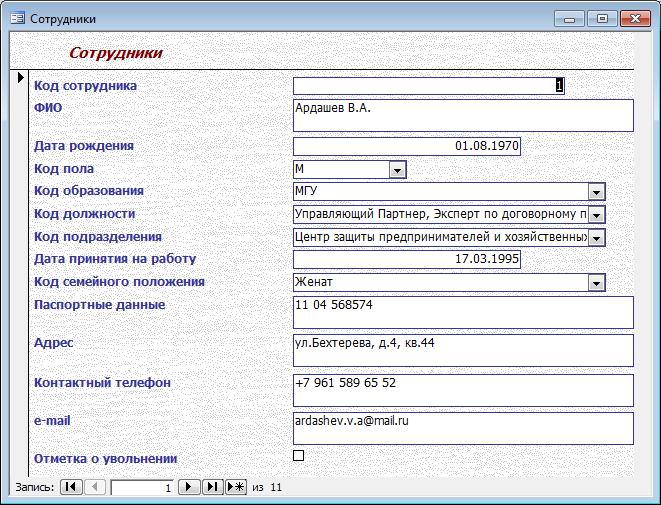661x505 pixels.
Task: Toggle the Отметка о увольнении checkbox
Action: 298,456
